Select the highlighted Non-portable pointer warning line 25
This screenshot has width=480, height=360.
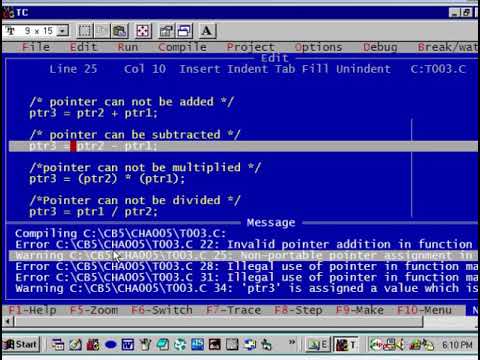[244, 255]
